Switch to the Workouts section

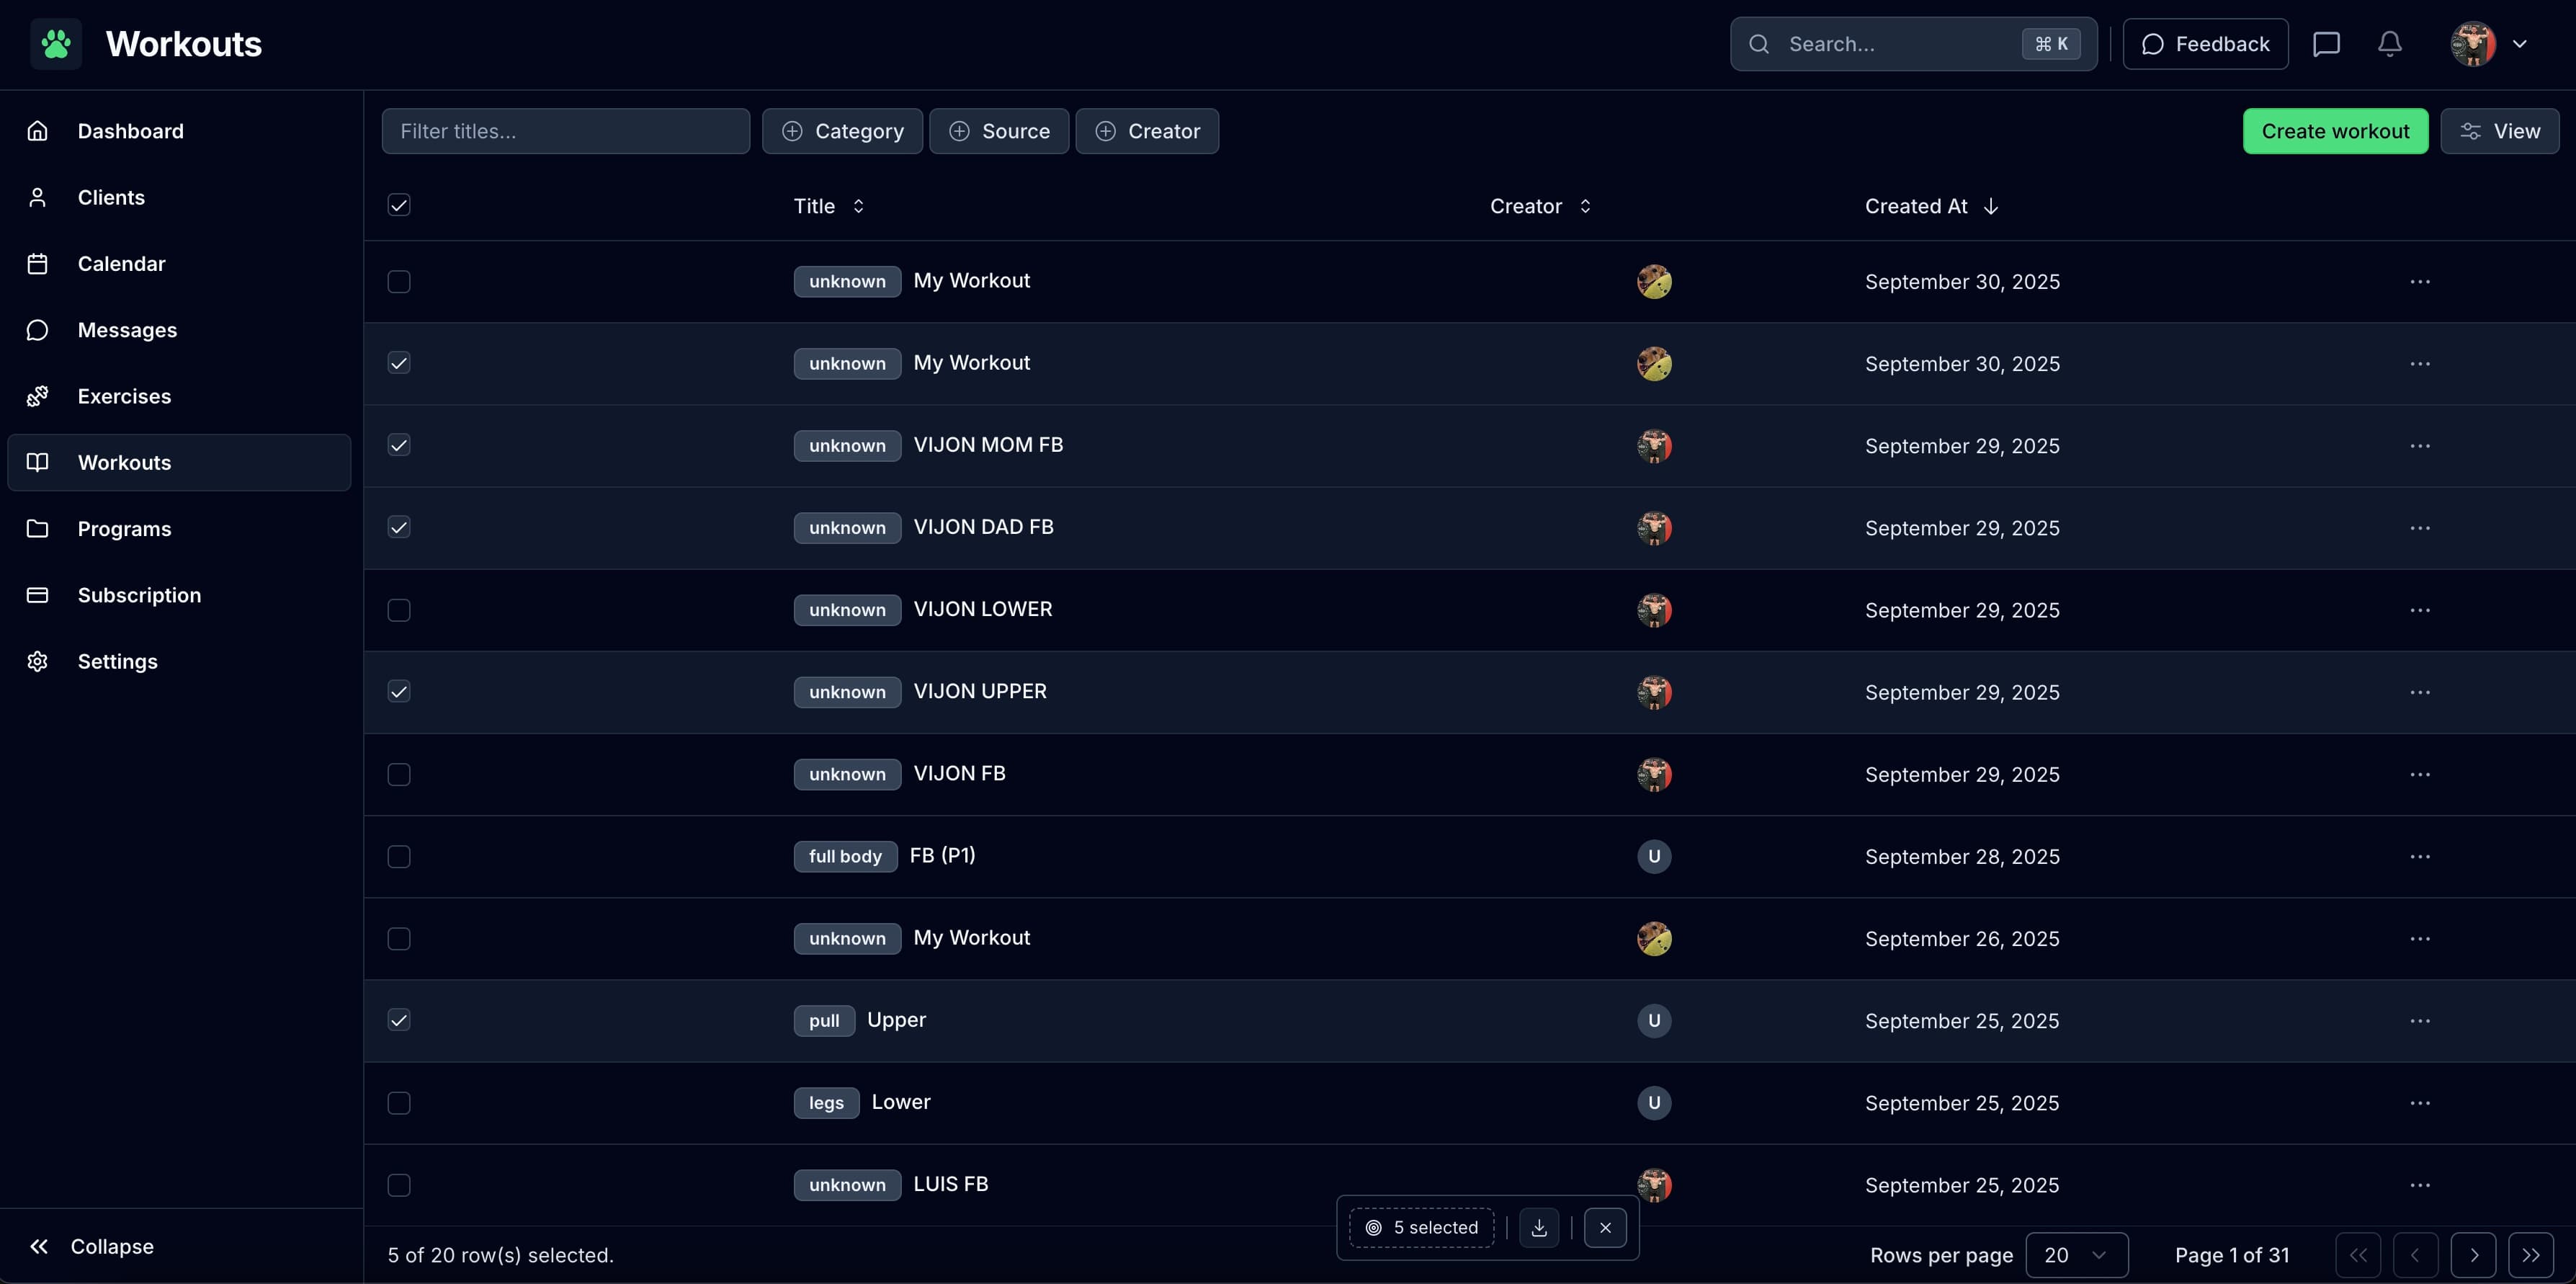[124, 462]
